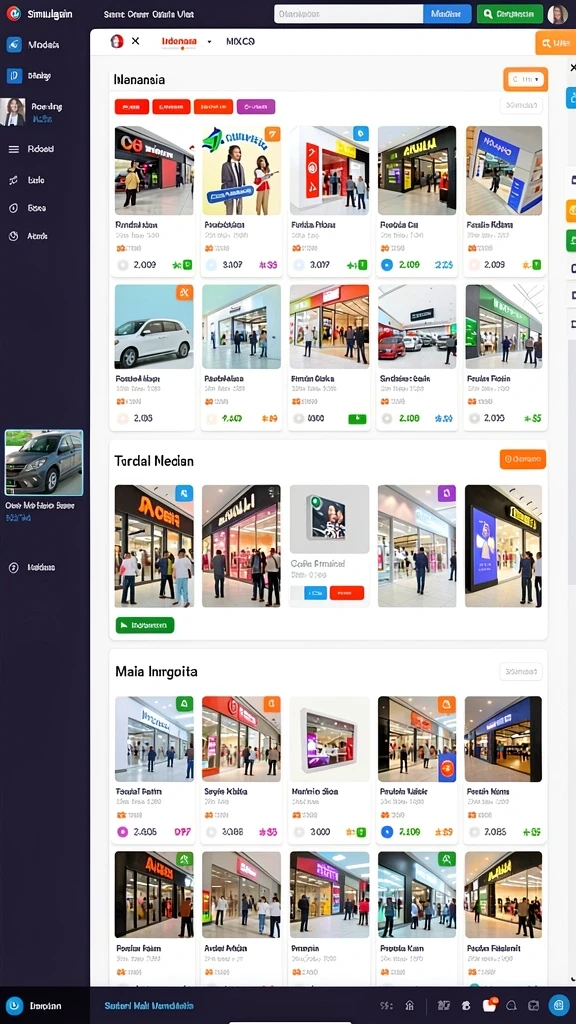Click the green button below Tordal Median cards
This screenshot has height=1024, width=576.
click(145, 625)
